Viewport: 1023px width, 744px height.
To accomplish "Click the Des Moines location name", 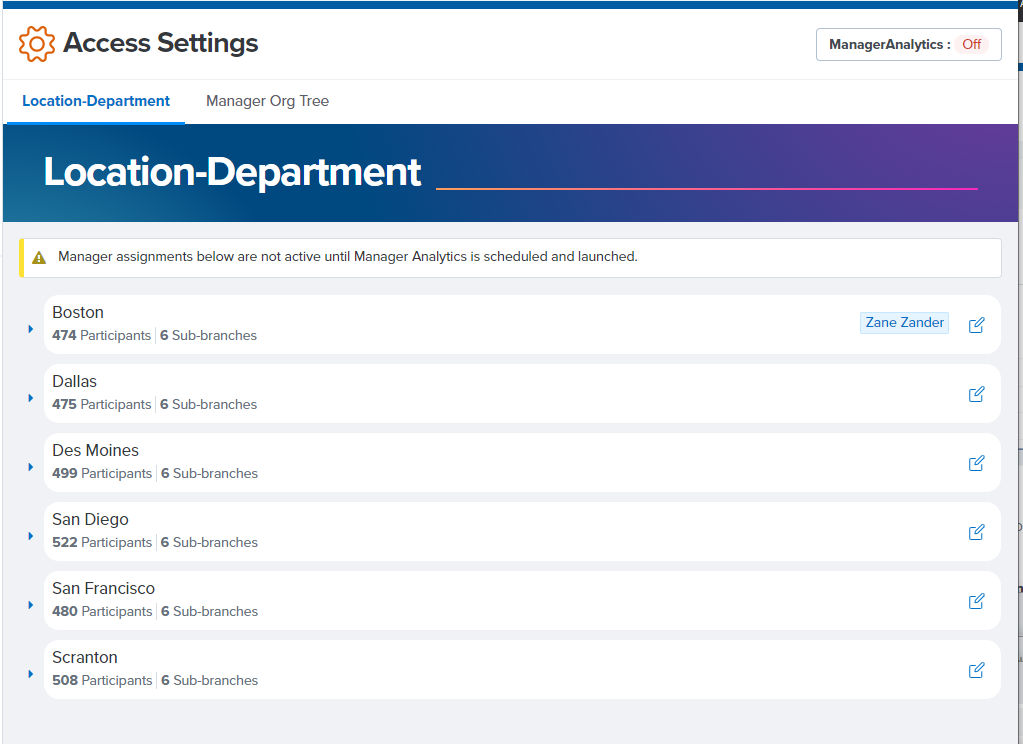I will click(95, 450).
